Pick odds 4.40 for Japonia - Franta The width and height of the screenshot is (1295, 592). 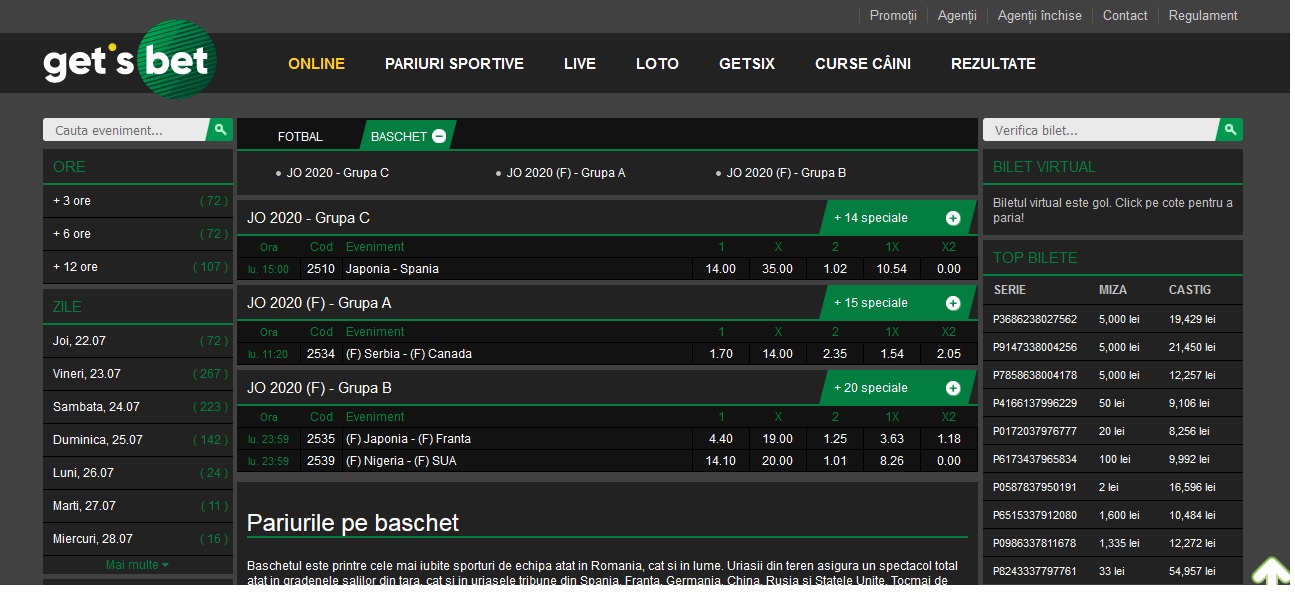[721, 439]
